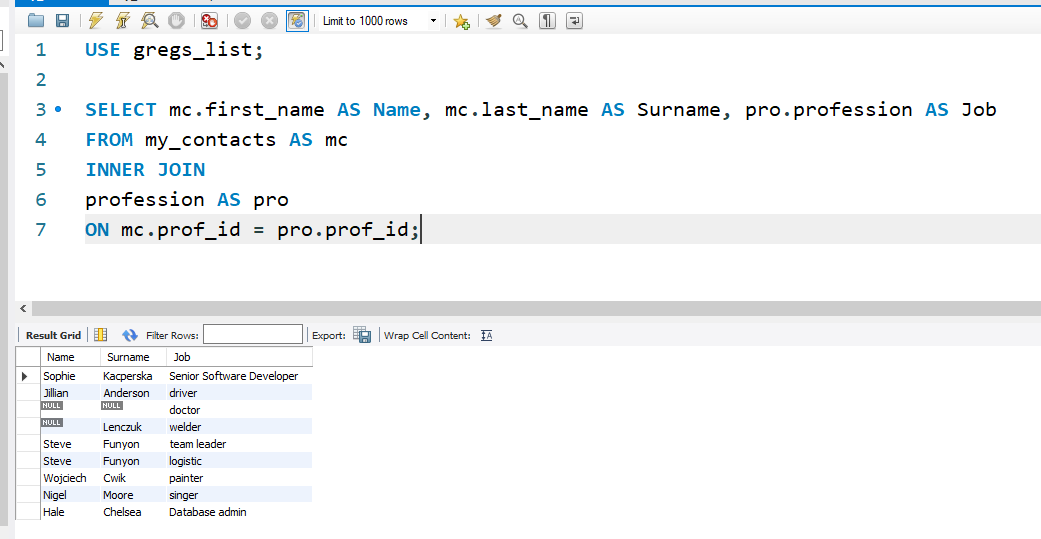Toggle Wrap Cell Content icon

pos(487,335)
